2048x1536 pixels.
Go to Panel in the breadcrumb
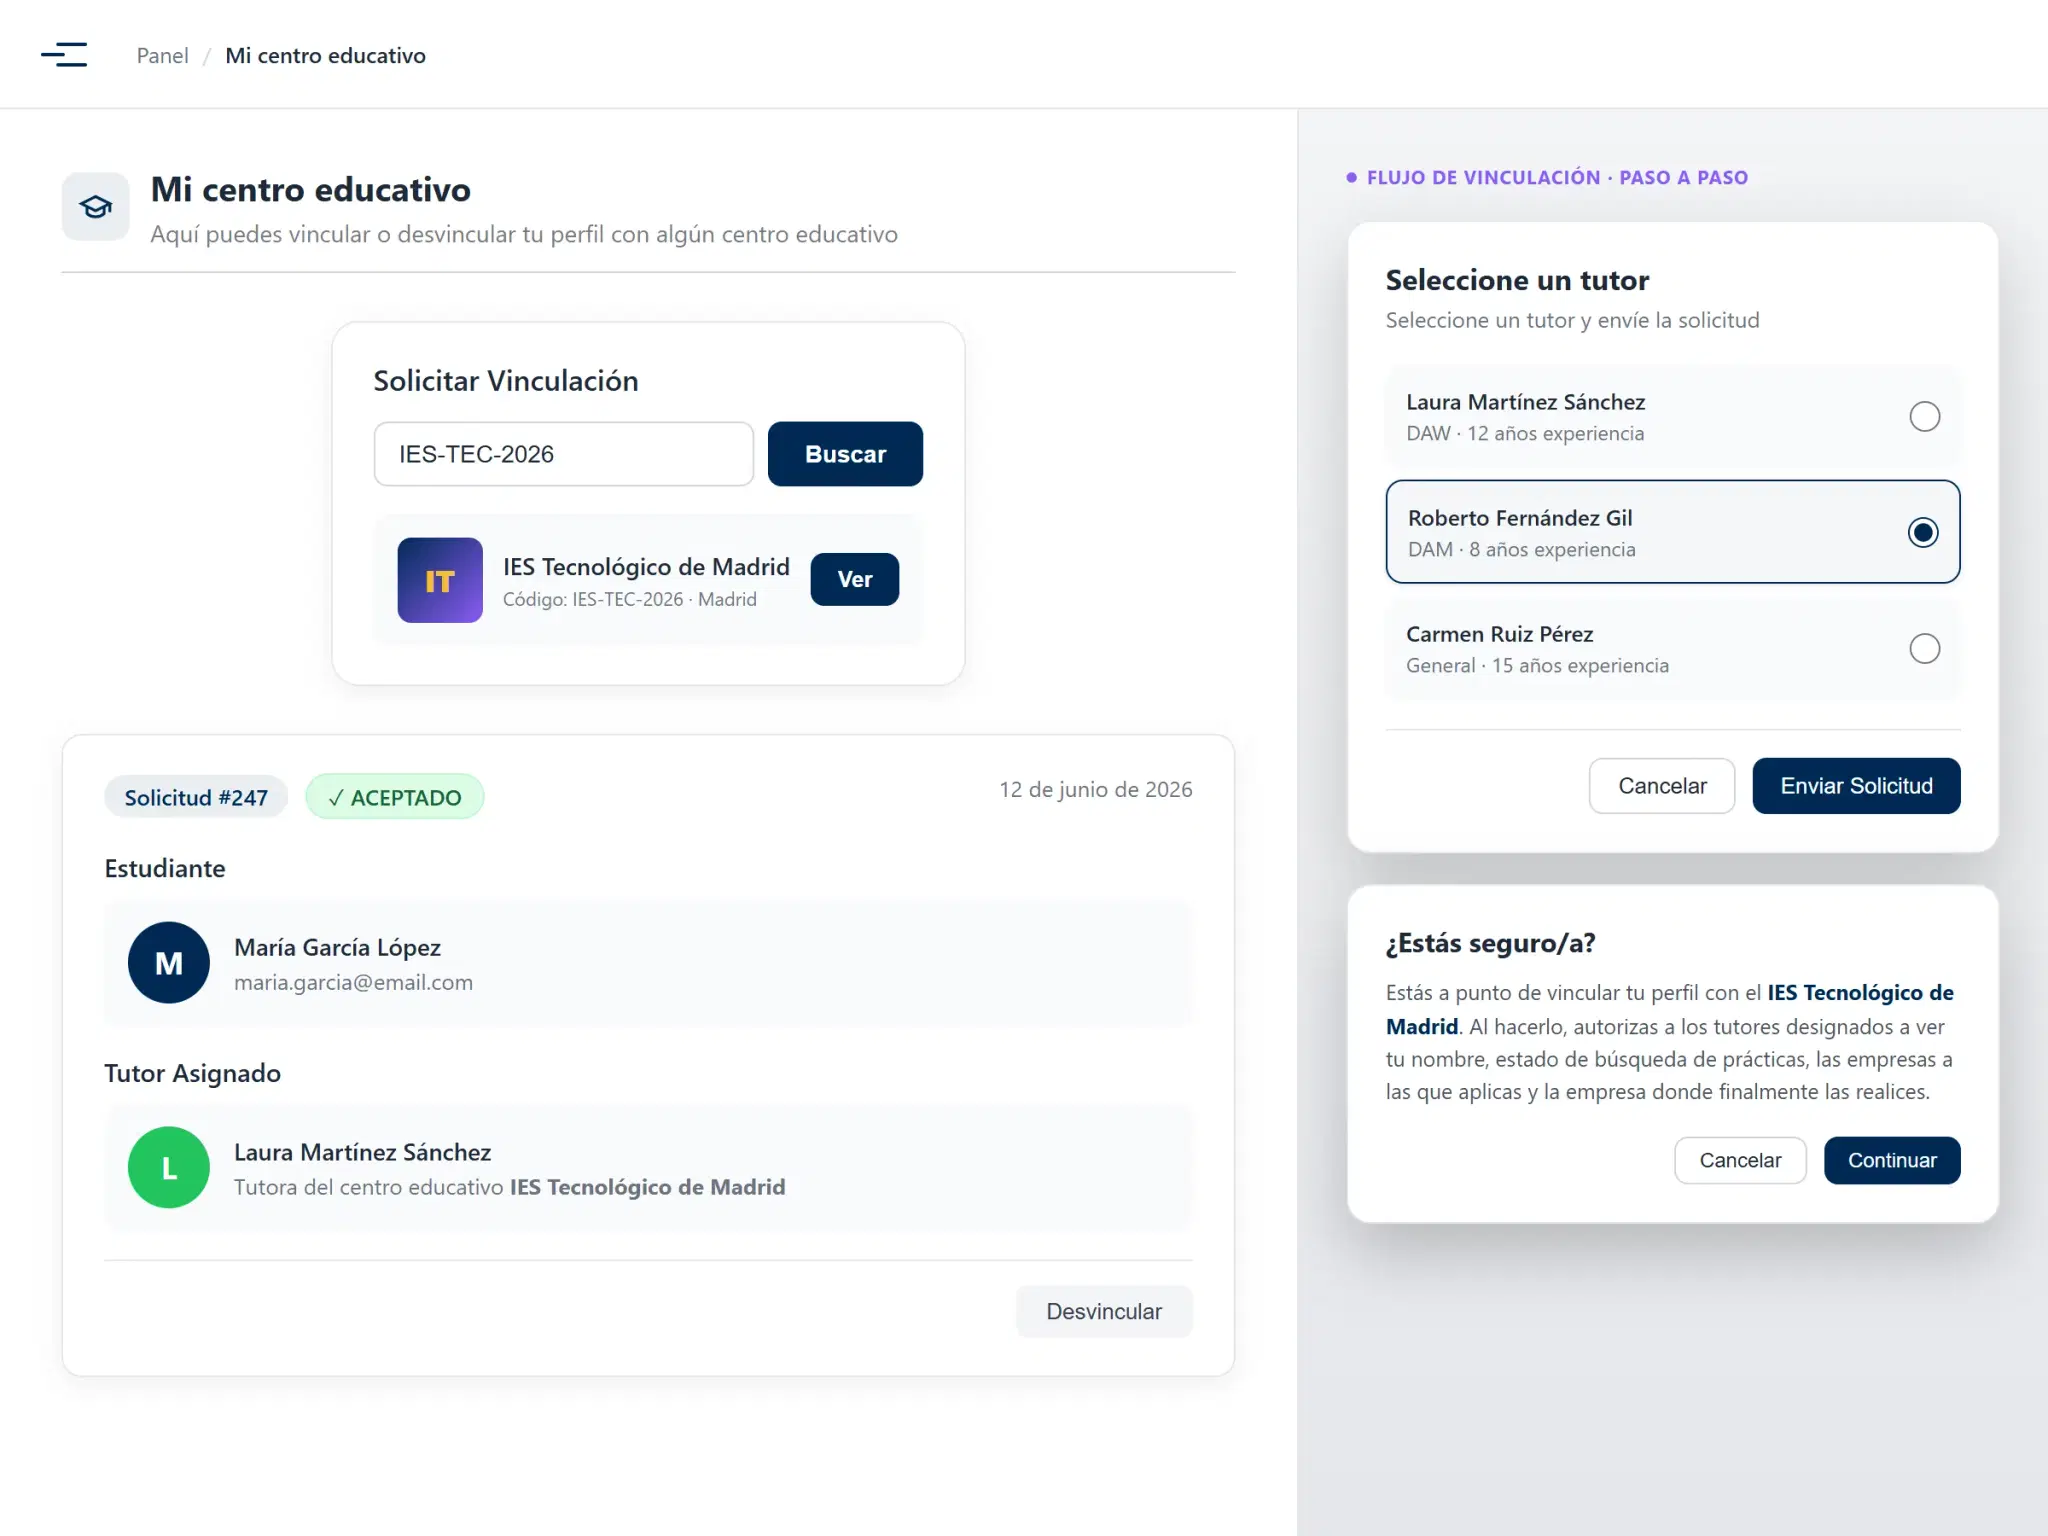pos(162,56)
